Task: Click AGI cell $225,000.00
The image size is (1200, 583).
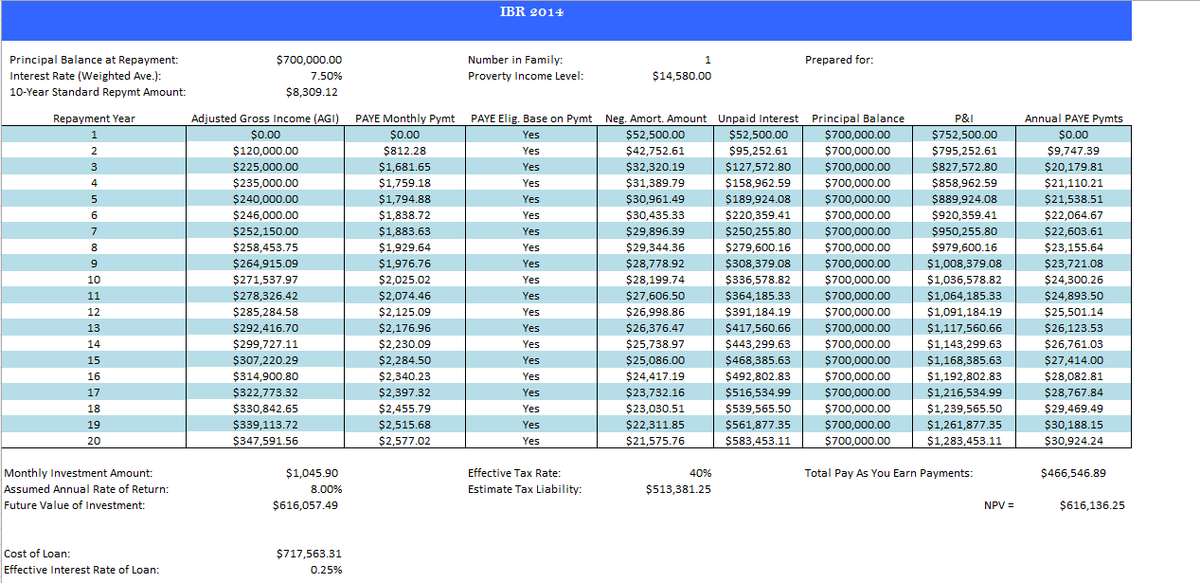Action: click(x=265, y=167)
